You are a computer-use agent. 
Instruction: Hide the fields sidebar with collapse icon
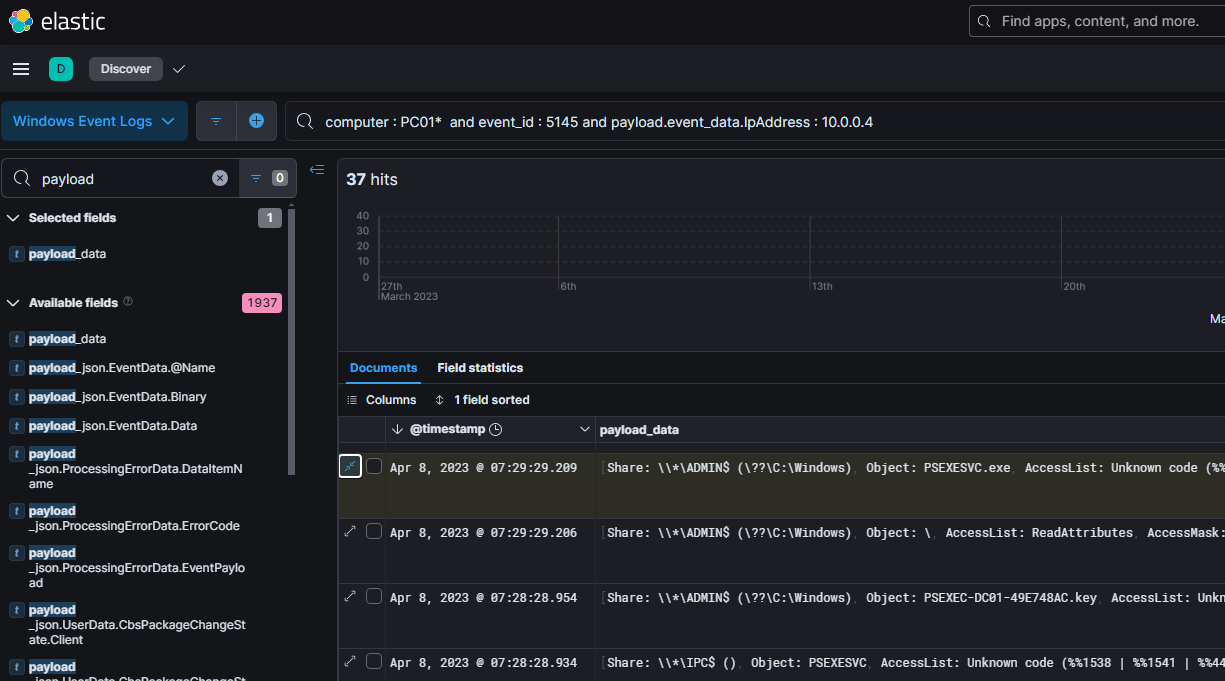pos(317,170)
